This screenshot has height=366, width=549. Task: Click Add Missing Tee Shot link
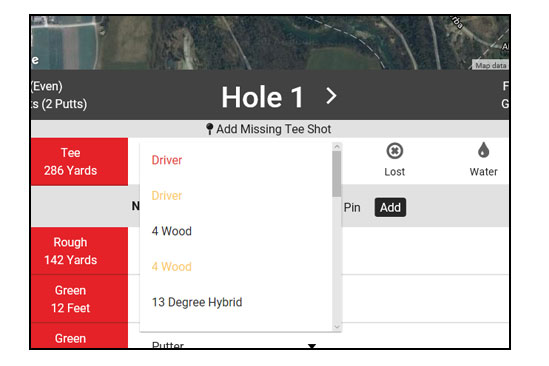point(273,129)
